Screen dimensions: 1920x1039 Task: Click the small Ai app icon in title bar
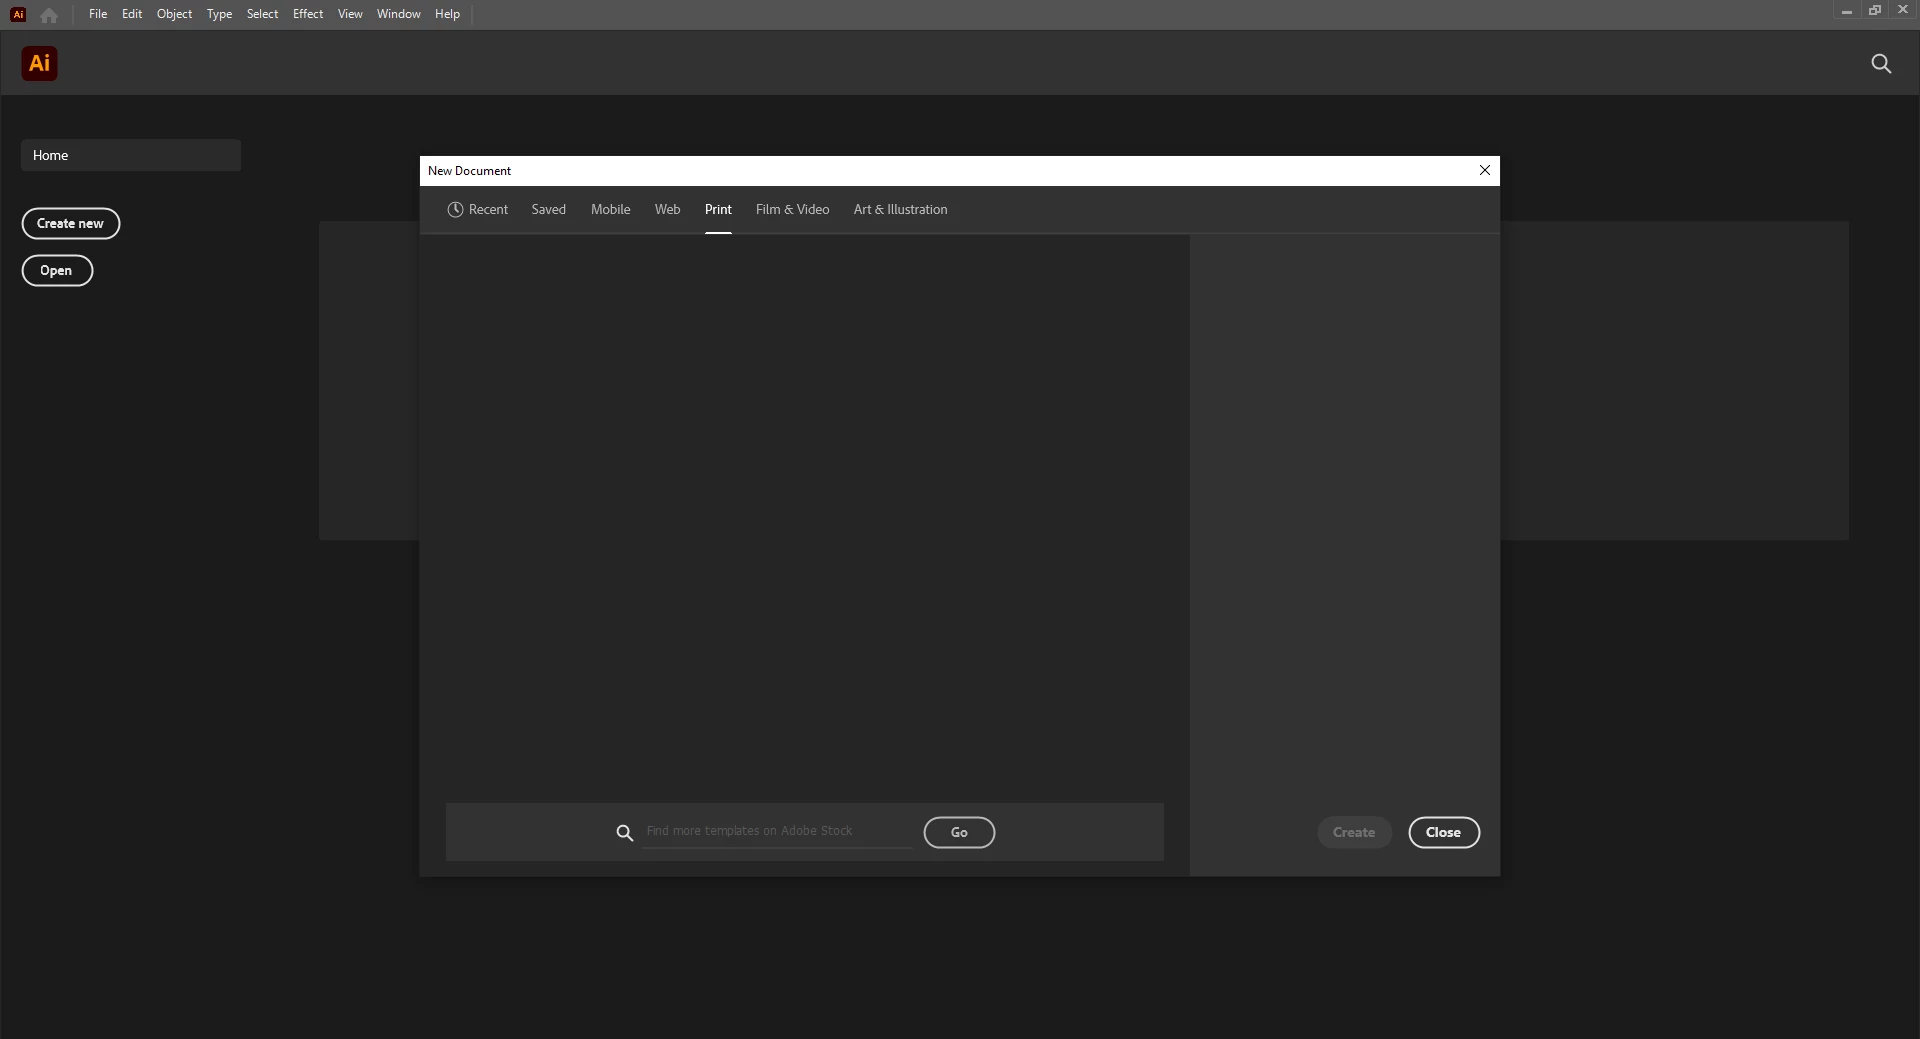click(x=18, y=14)
